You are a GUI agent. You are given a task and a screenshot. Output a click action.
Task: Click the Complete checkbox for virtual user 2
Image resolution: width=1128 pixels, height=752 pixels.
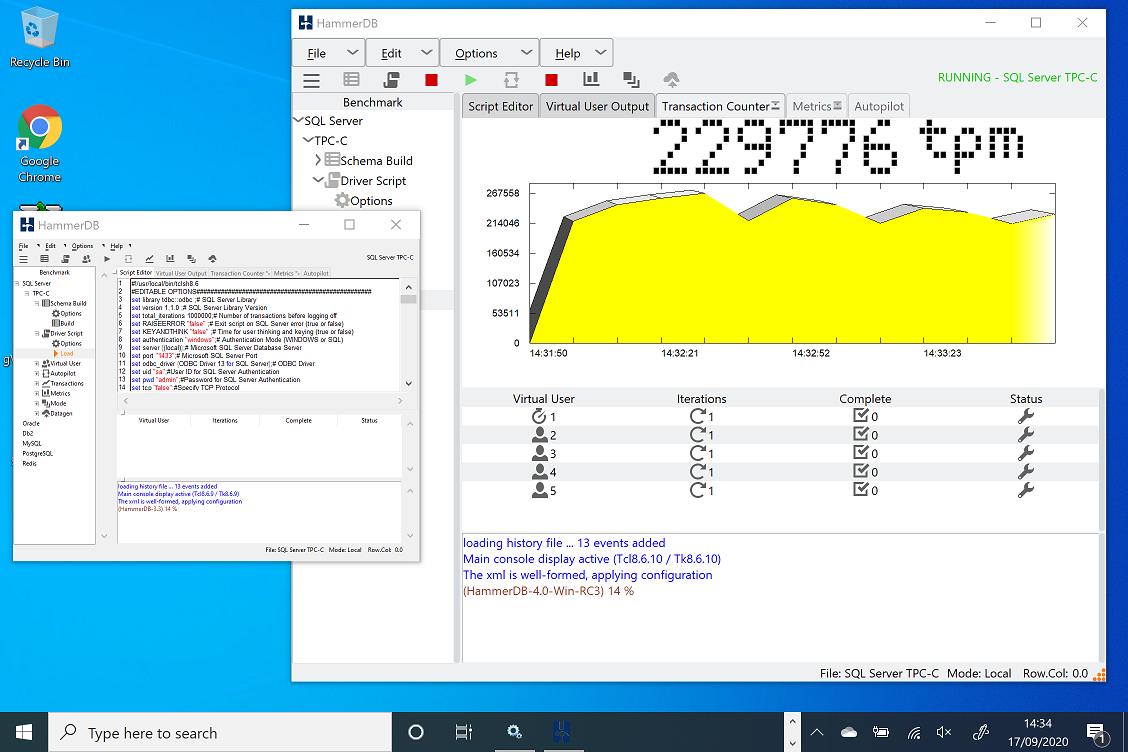(860, 435)
